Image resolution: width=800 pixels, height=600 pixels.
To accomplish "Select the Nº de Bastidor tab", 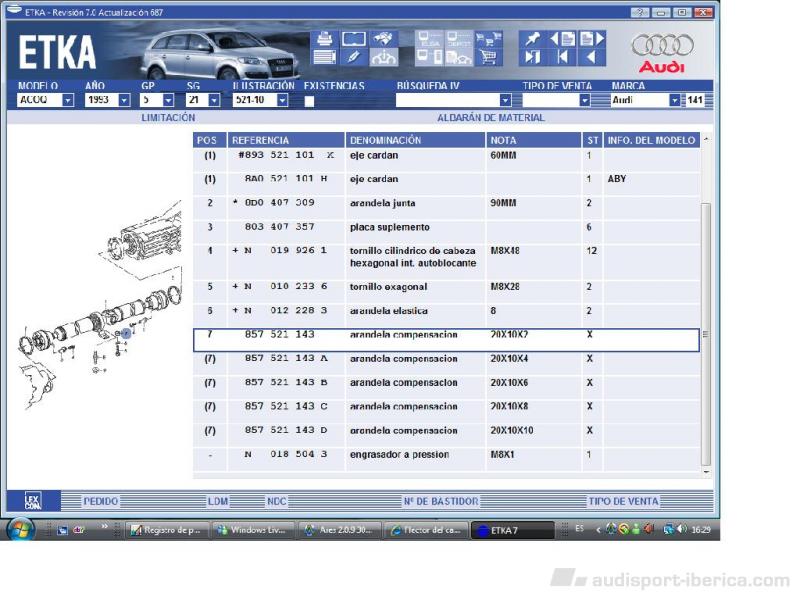I will pos(440,501).
